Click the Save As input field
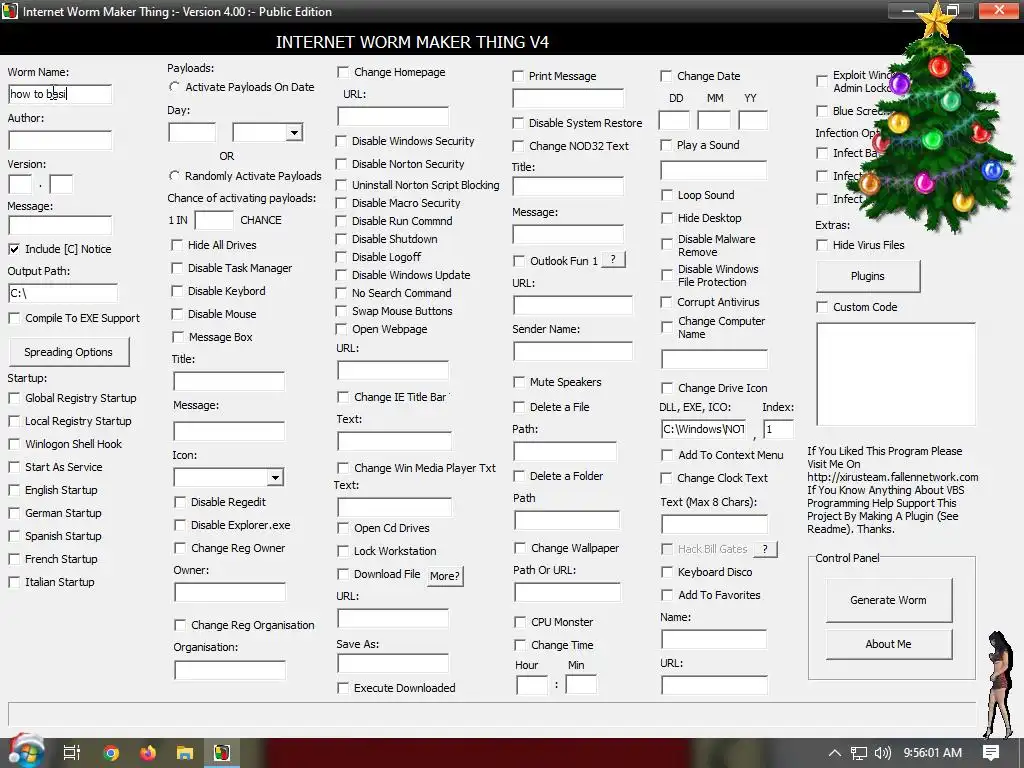 392,664
